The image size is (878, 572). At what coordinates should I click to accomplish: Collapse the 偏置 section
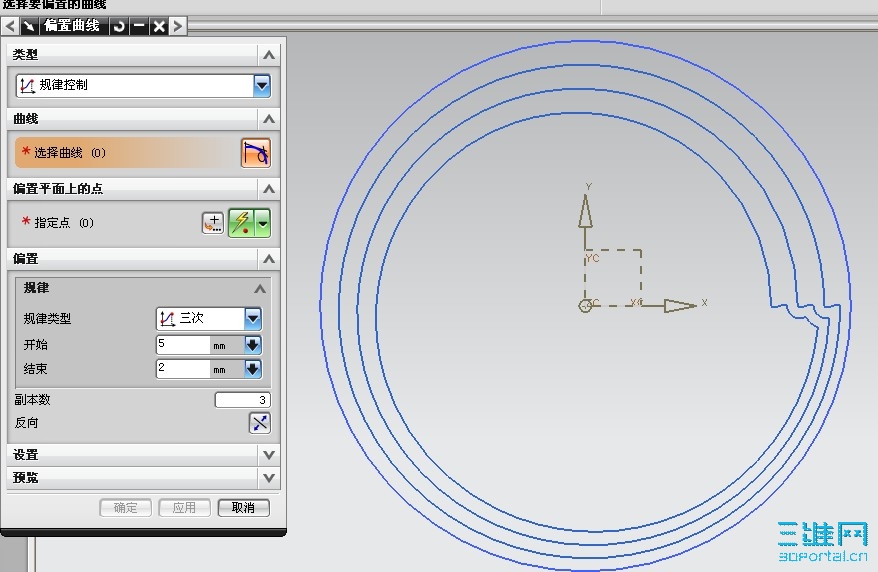269,259
